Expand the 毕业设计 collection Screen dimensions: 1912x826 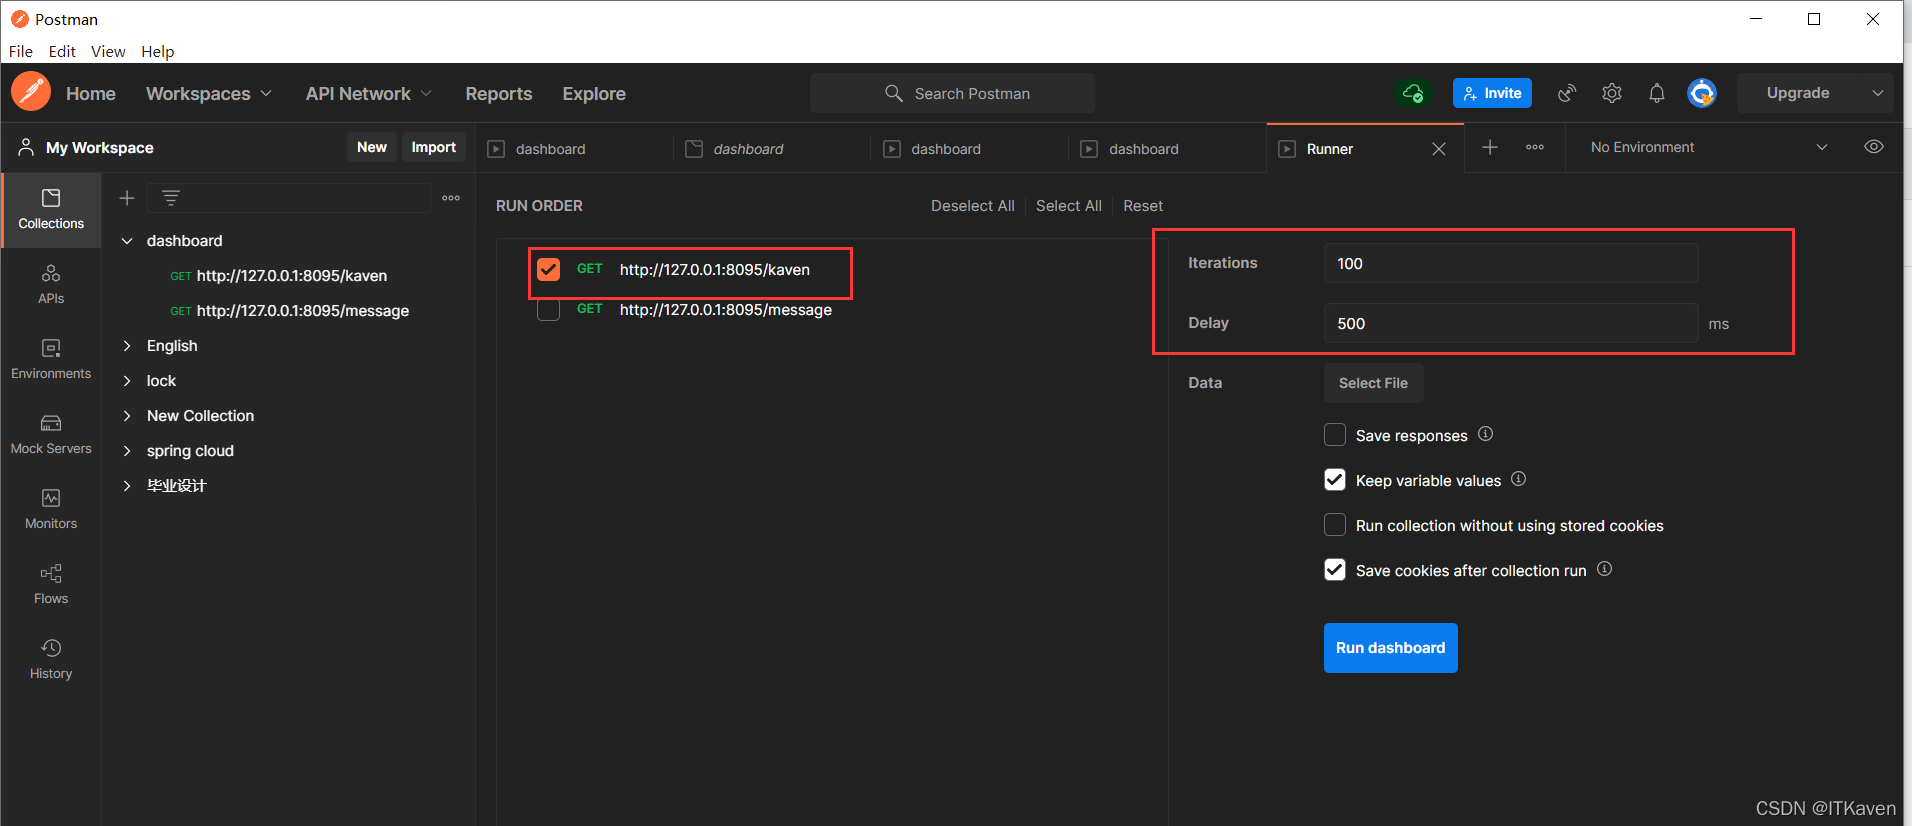[x=127, y=486]
